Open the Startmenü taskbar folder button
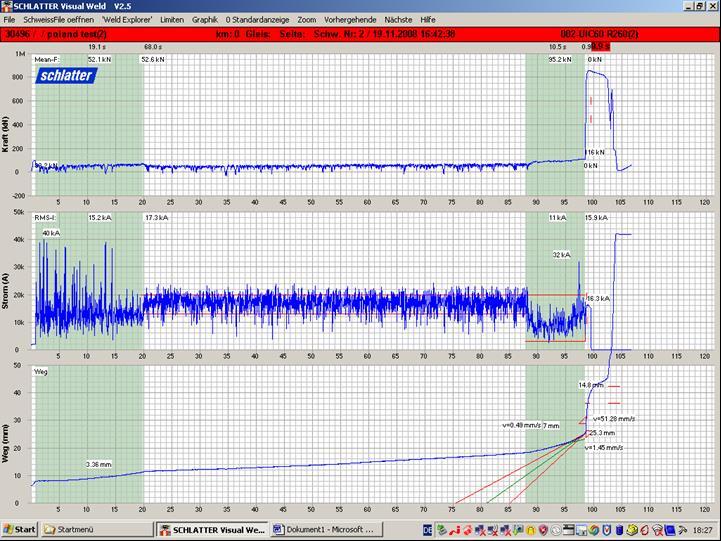The image size is (721, 541). coord(97,530)
